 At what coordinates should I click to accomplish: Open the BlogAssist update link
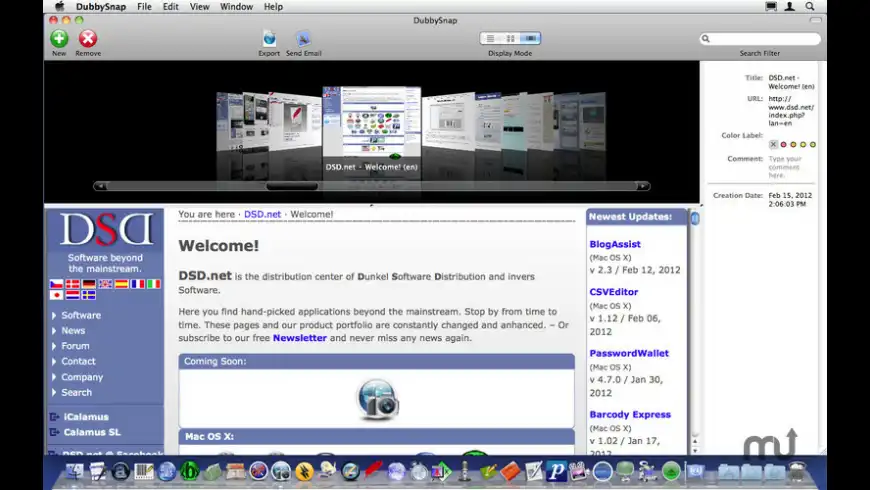614,244
